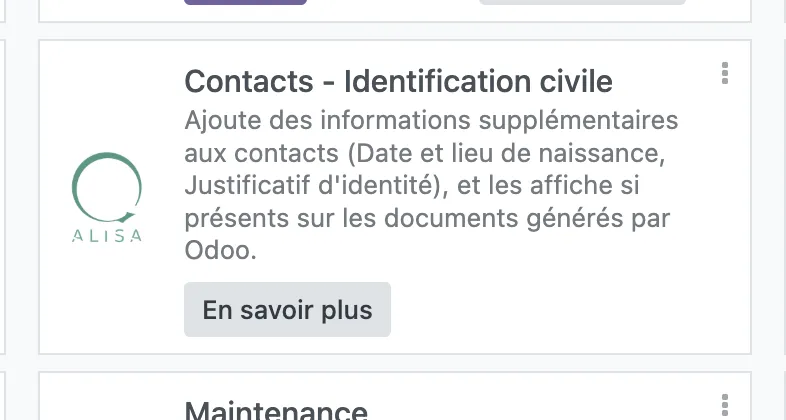Image resolution: width=786 pixels, height=420 pixels.
Task: Click the grey button at the top edge
Action: [x=582, y=2]
